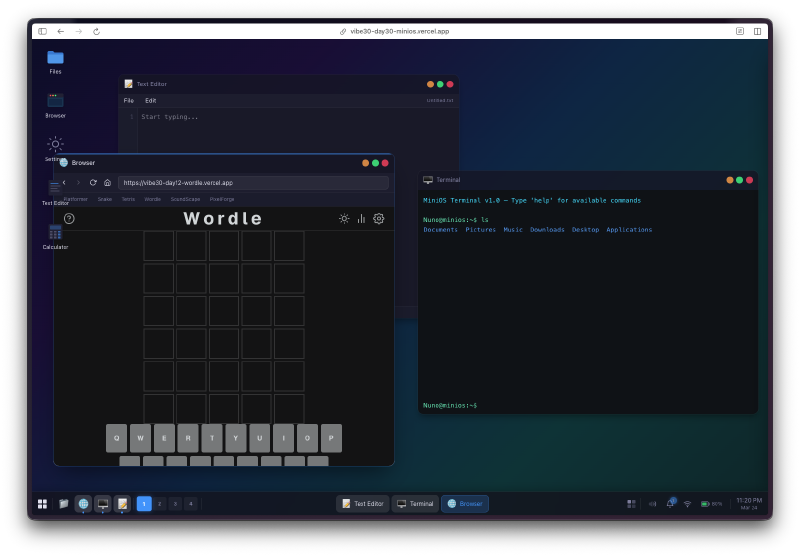Click Applications in Terminal ls output
Image resolution: width=800 pixels, height=556 pixels.
[629, 230]
